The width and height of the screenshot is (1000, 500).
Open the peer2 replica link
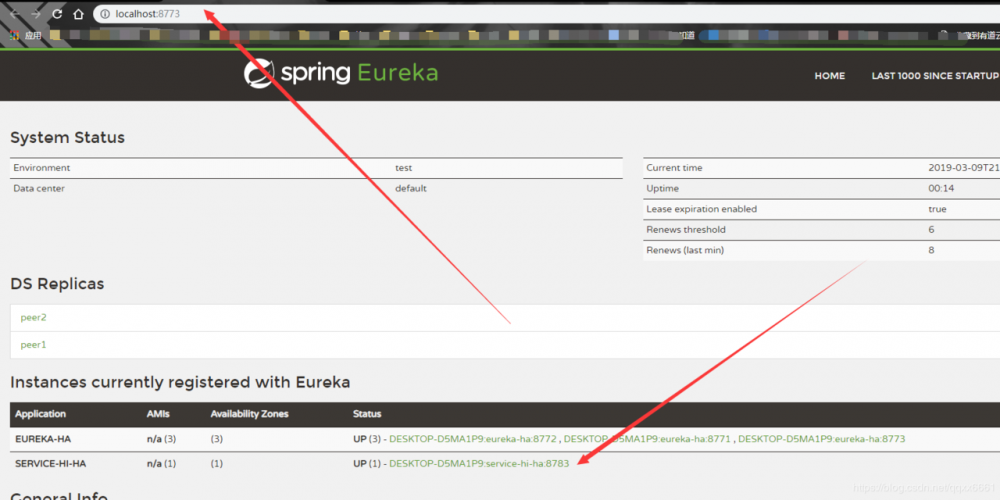(33, 318)
